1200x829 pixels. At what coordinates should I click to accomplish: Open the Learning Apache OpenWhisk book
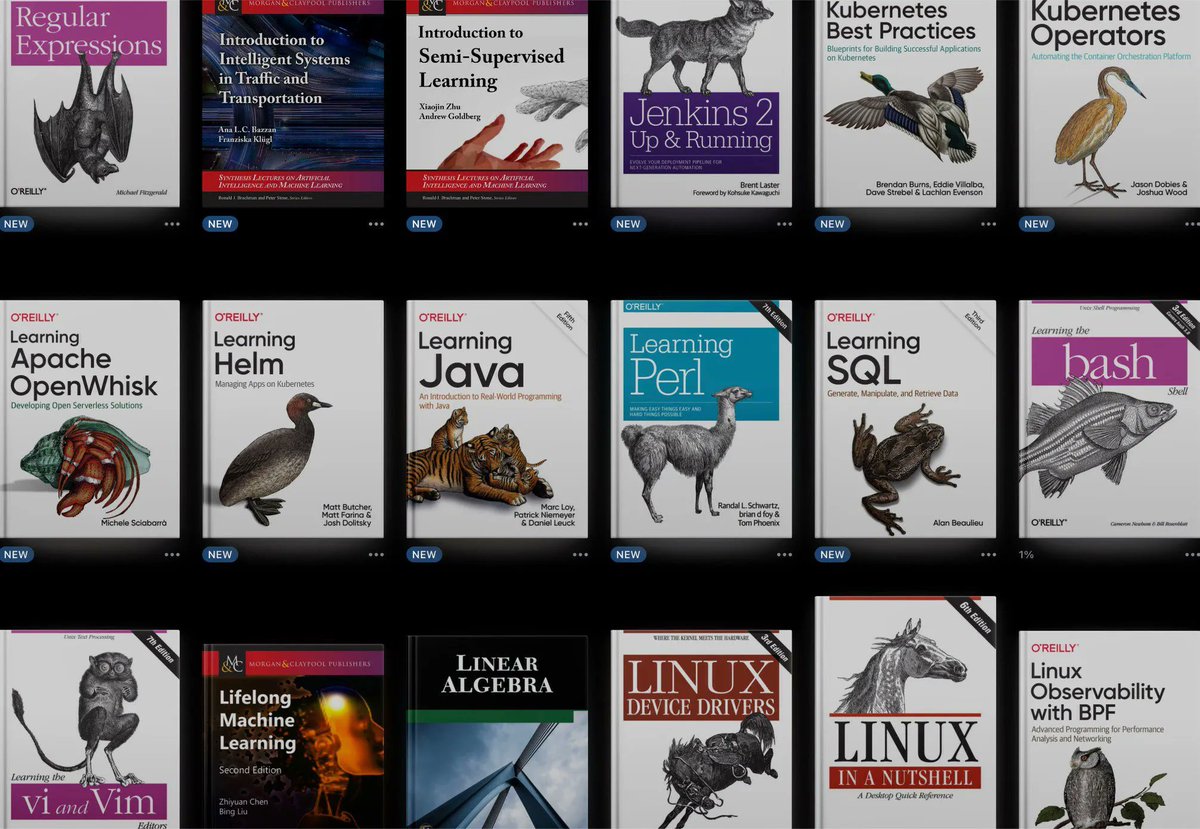tap(90, 419)
